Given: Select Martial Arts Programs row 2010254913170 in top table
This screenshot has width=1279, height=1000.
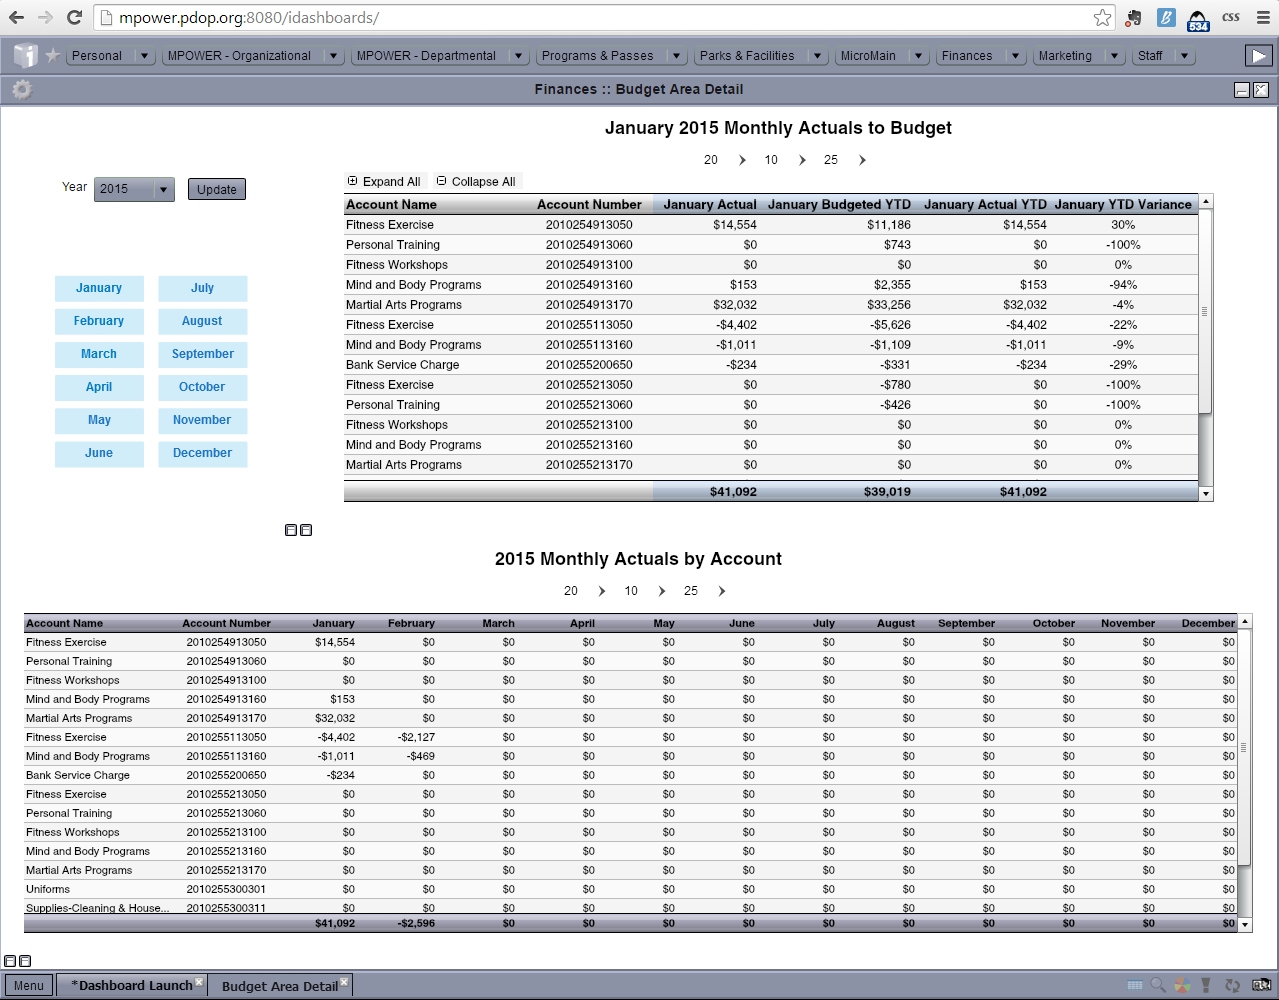Looking at the screenshot, I should point(770,305).
